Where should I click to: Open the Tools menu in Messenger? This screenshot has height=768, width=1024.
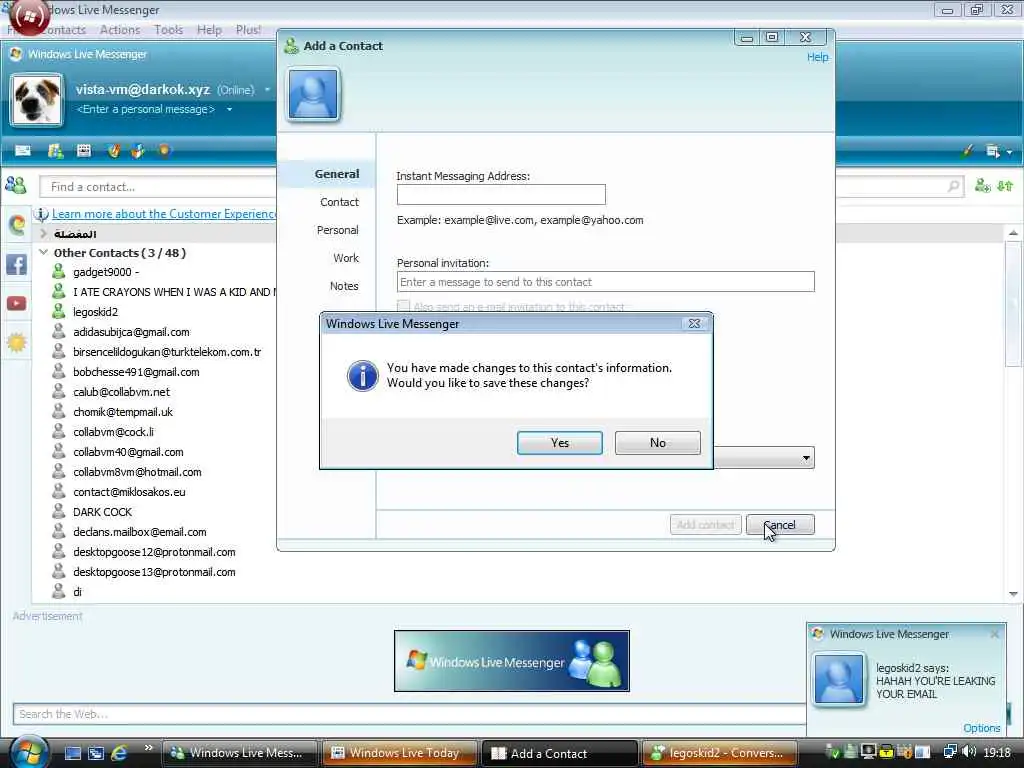tap(168, 30)
